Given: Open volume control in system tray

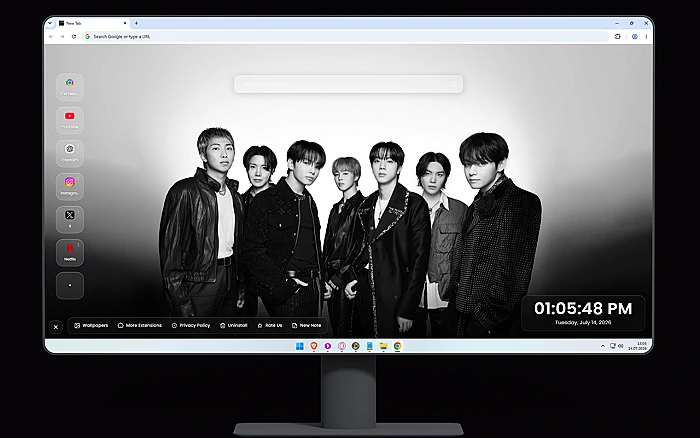Looking at the screenshot, I should point(621,346).
